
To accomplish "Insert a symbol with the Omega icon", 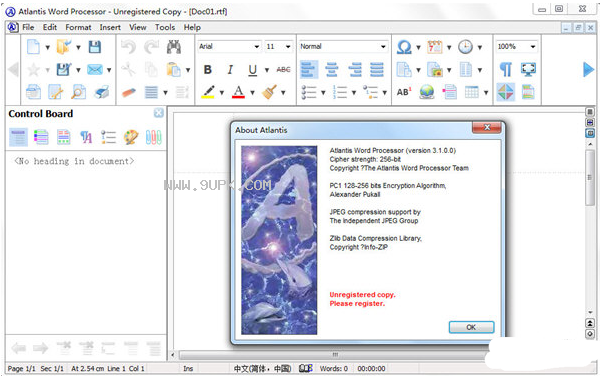I will click(x=404, y=47).
